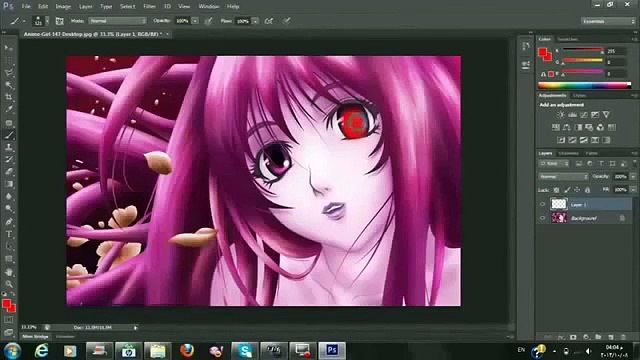The height and width of the screenshot is (360, 640).
Task: Add an Invert adjustment
Action: (561, 140)
